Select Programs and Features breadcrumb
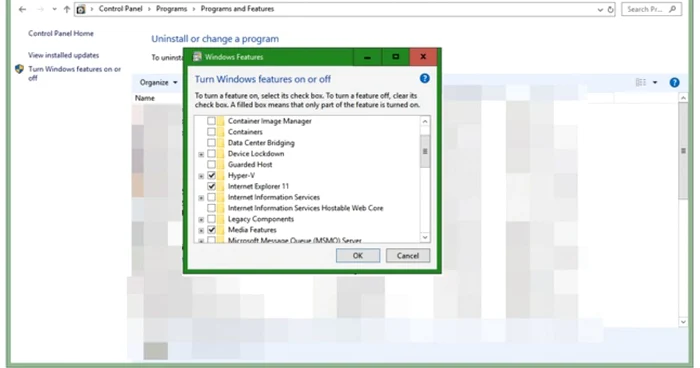Image resolution: width=700 pixels, height=368 pixels. point(237,9)
